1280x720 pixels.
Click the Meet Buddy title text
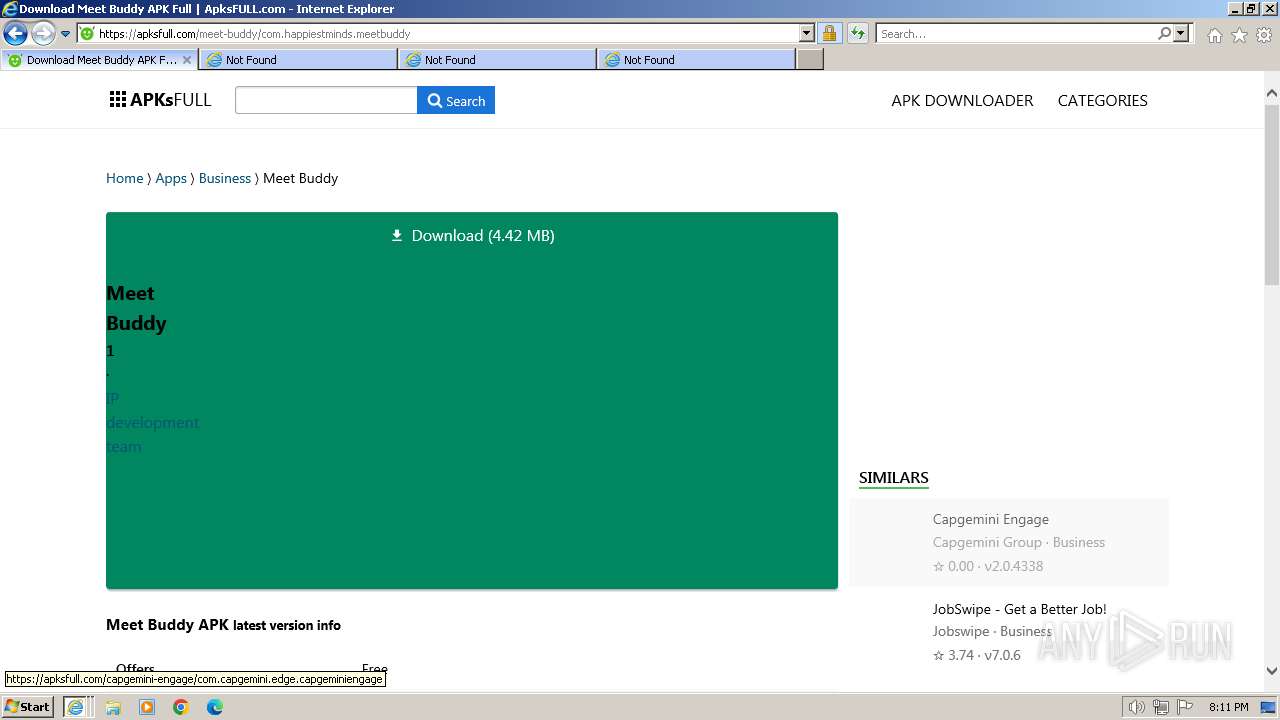pos(136,308)
